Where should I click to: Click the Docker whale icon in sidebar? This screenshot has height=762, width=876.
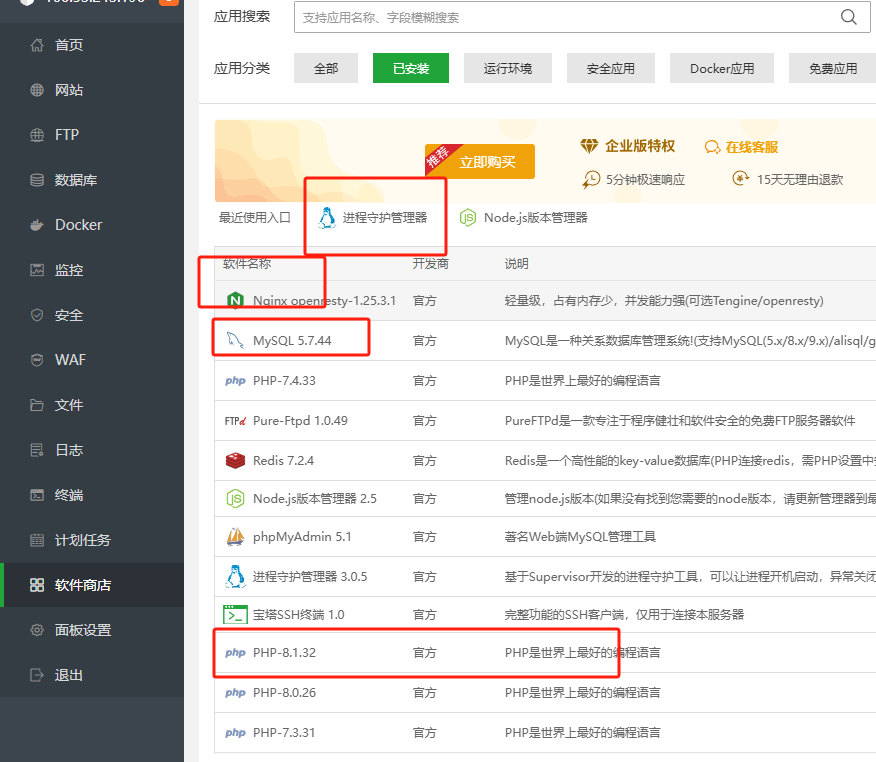(37, 225)
